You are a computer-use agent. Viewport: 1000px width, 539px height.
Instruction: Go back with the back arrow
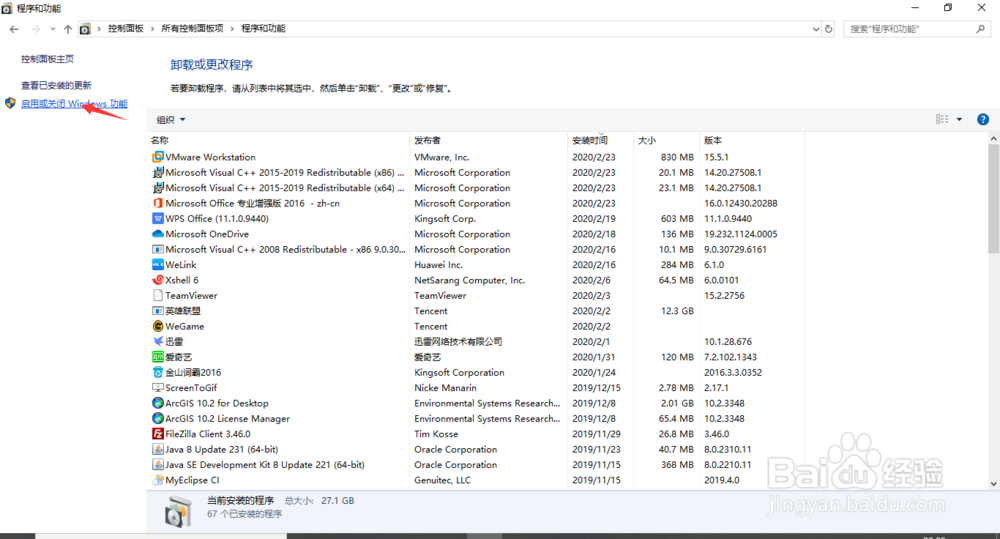pyautogui.click(x=14, y=29)
